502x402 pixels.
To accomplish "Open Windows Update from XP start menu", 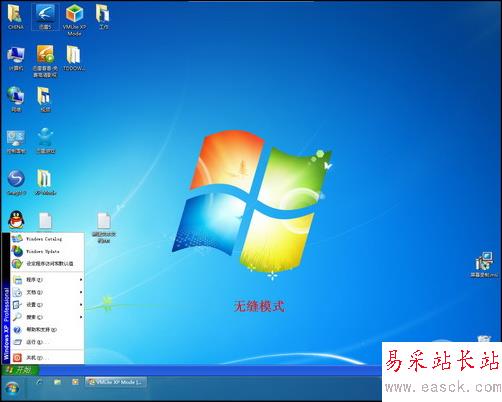I will tap(47, 251).
